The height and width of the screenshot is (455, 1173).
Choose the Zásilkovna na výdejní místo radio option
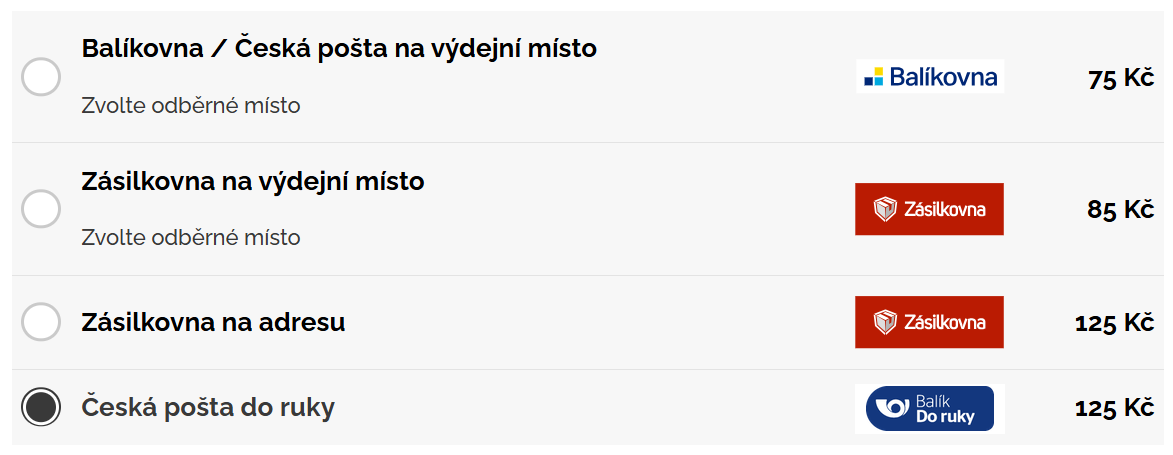click(40, 209)
